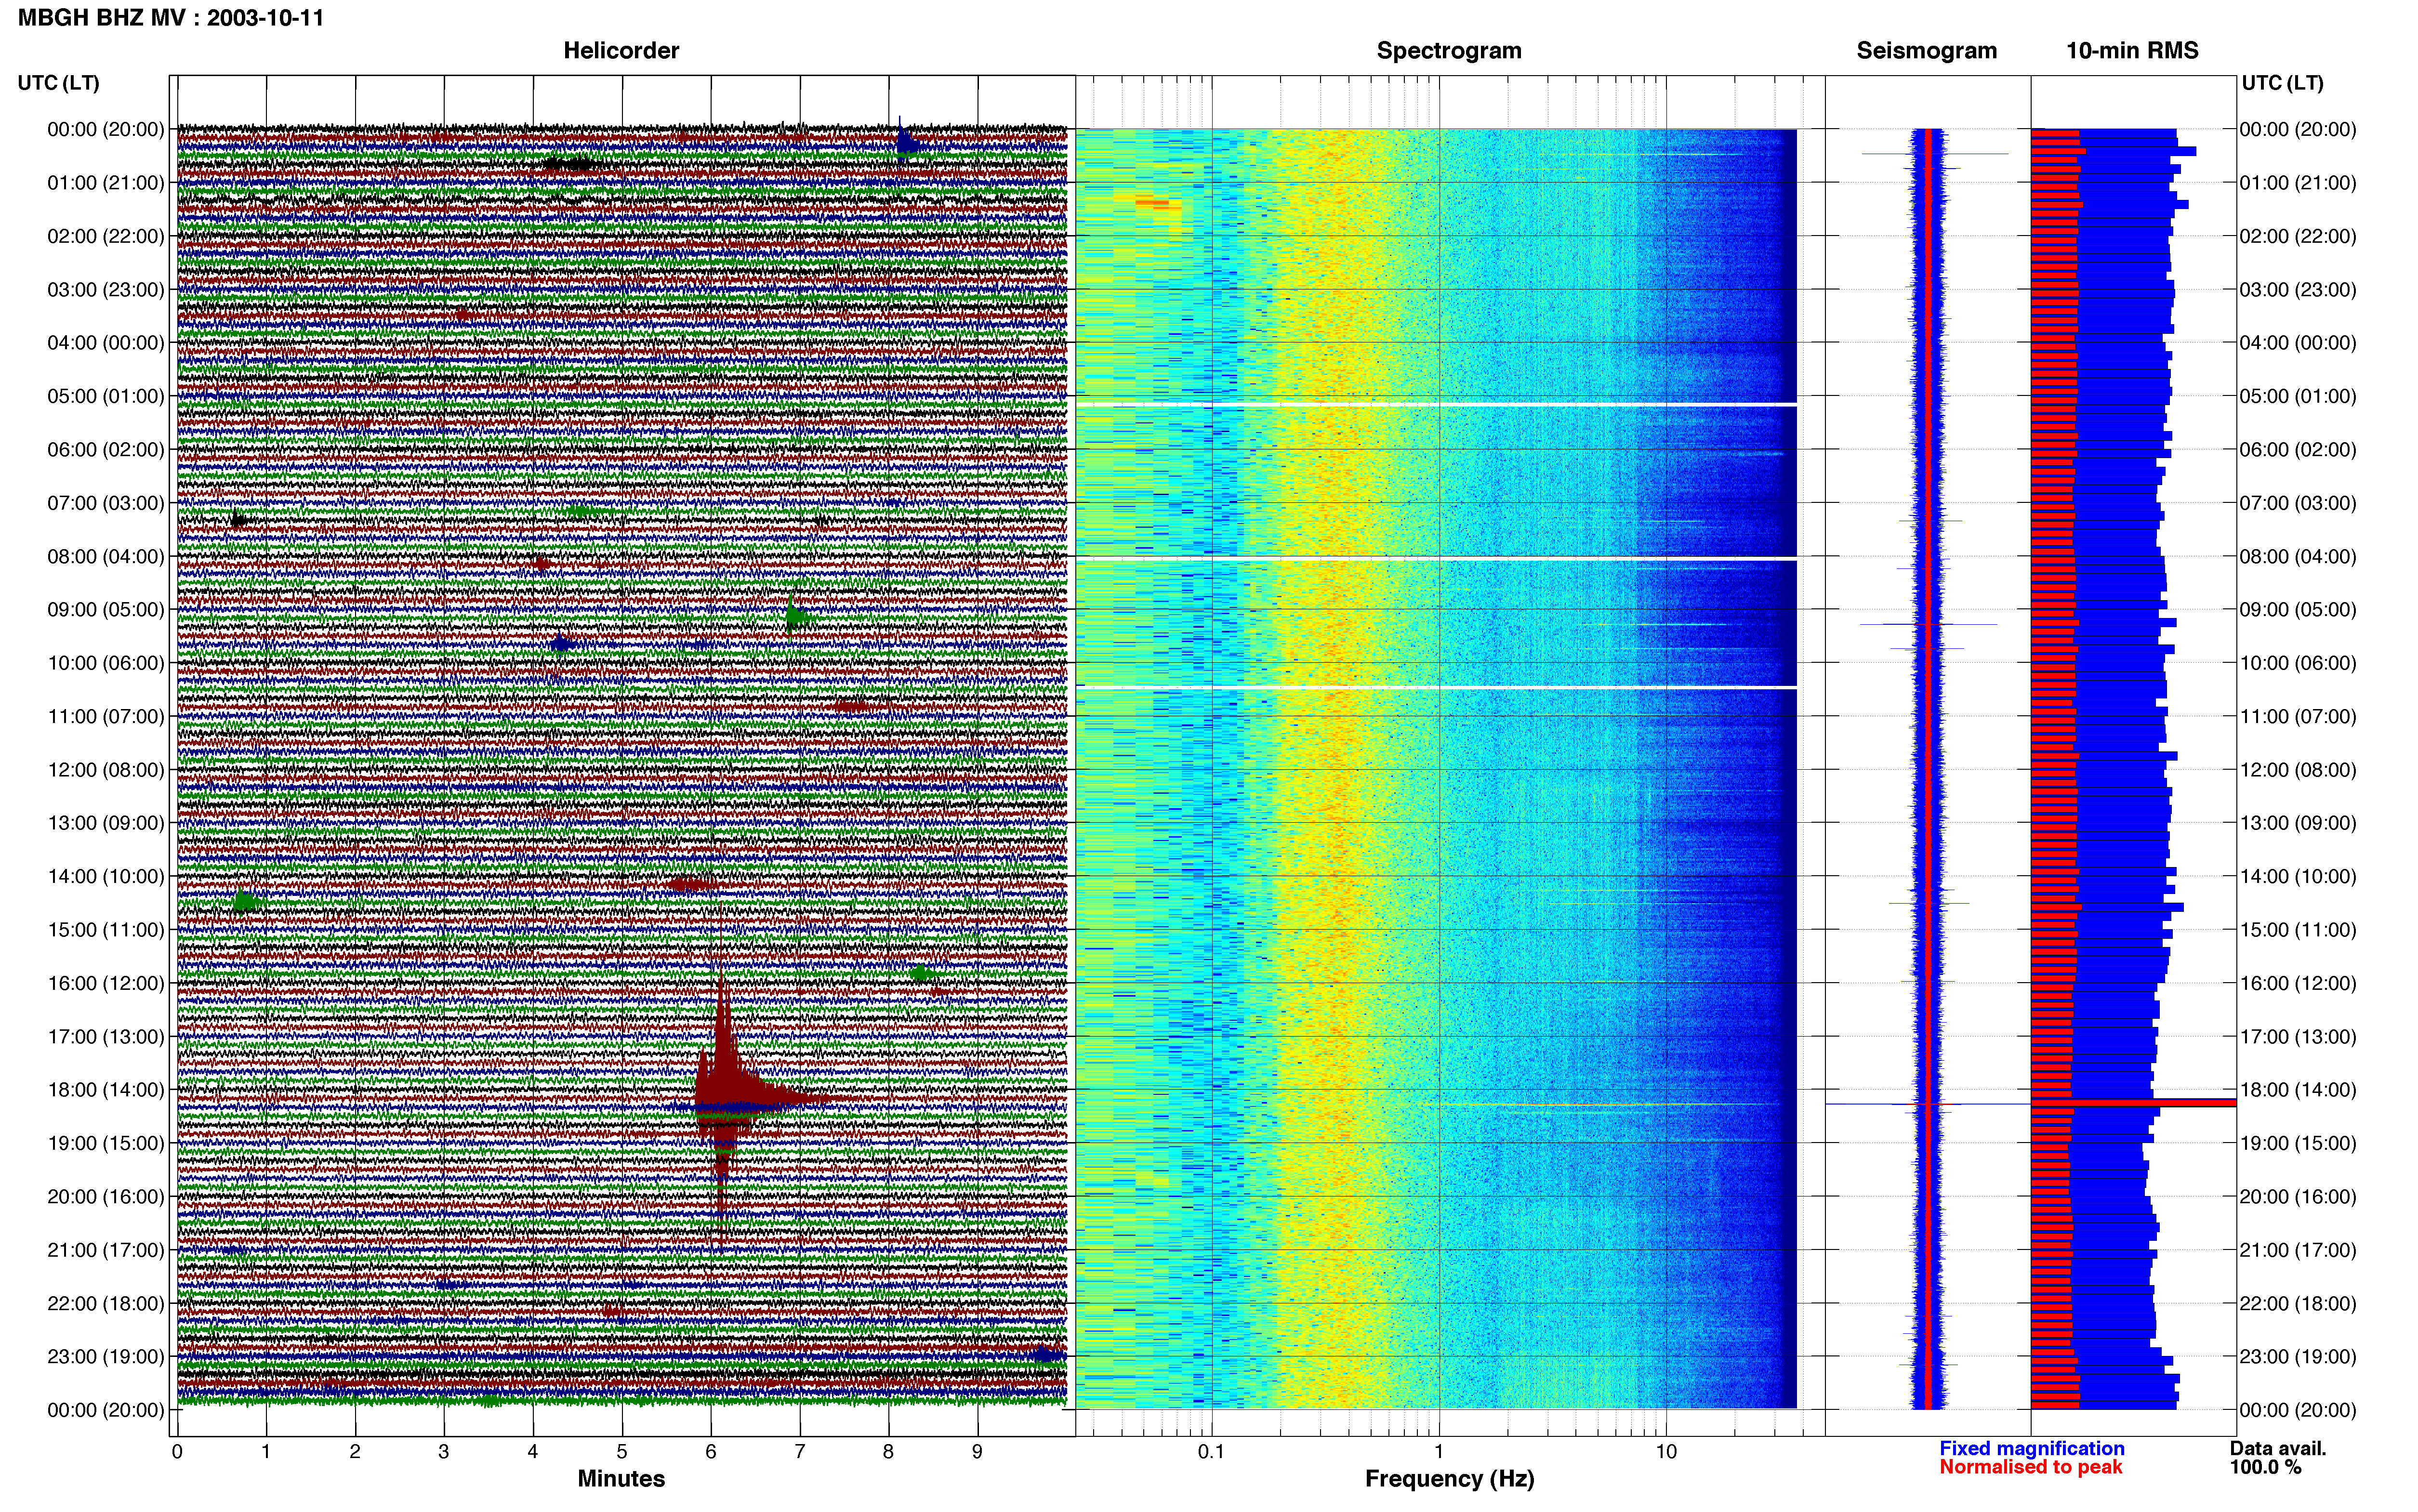This screenshot has height=1512, width=2418.
Task: Click right time label '23:00 (19:00)'
Action: point(2298,1356)
